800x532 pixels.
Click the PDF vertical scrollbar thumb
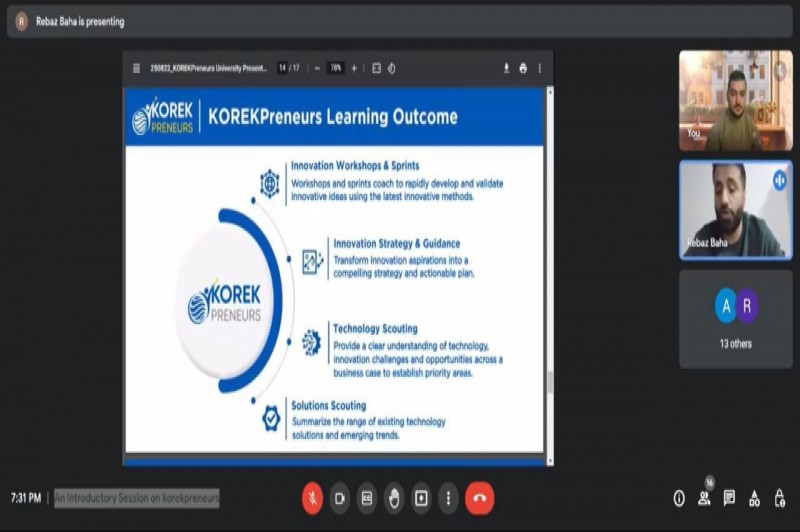[x=548, y=382]
